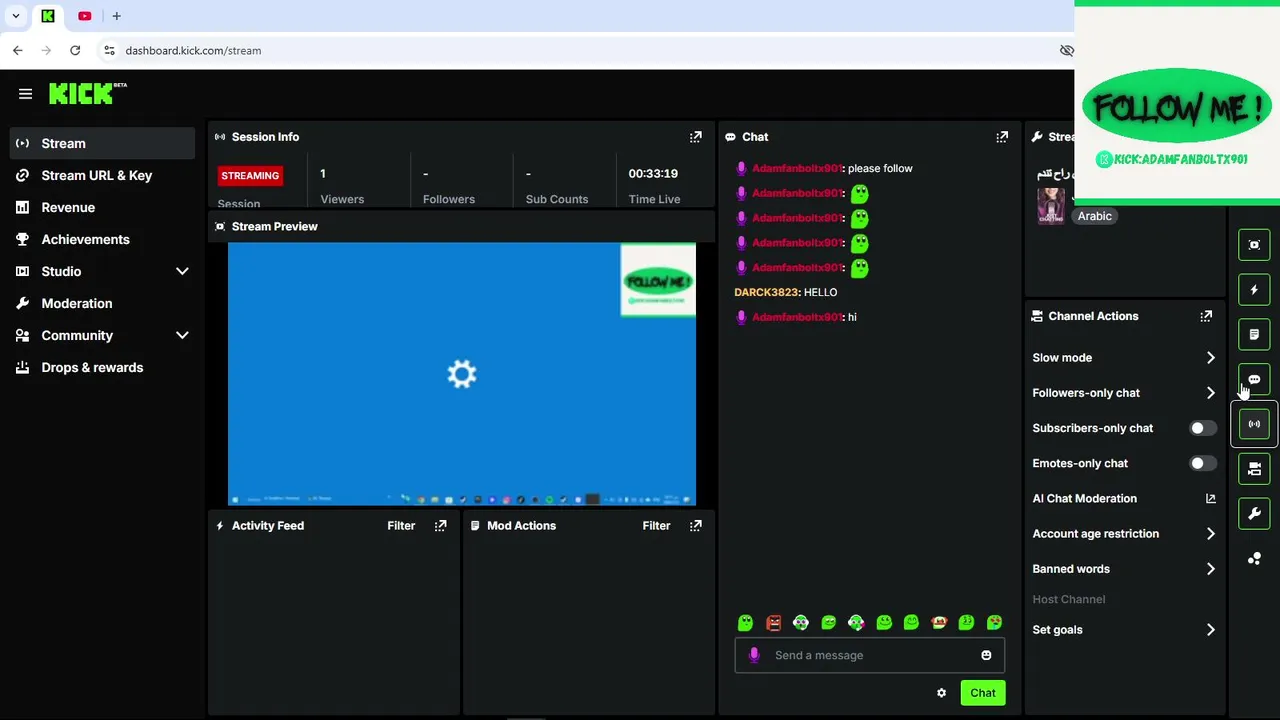Click the stream category thumbnail above Arabic tag
This screenshot has height=720, width=1280.
[x=1050, y=206]
